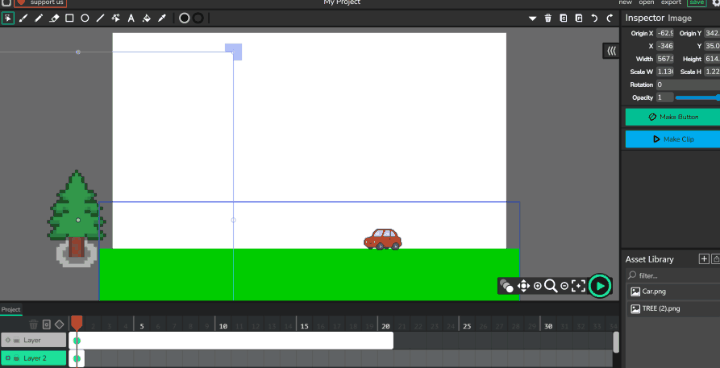The height and width of the screenshot is (368, 720).
Task: Select the Car.png asset
Action: 673,291
